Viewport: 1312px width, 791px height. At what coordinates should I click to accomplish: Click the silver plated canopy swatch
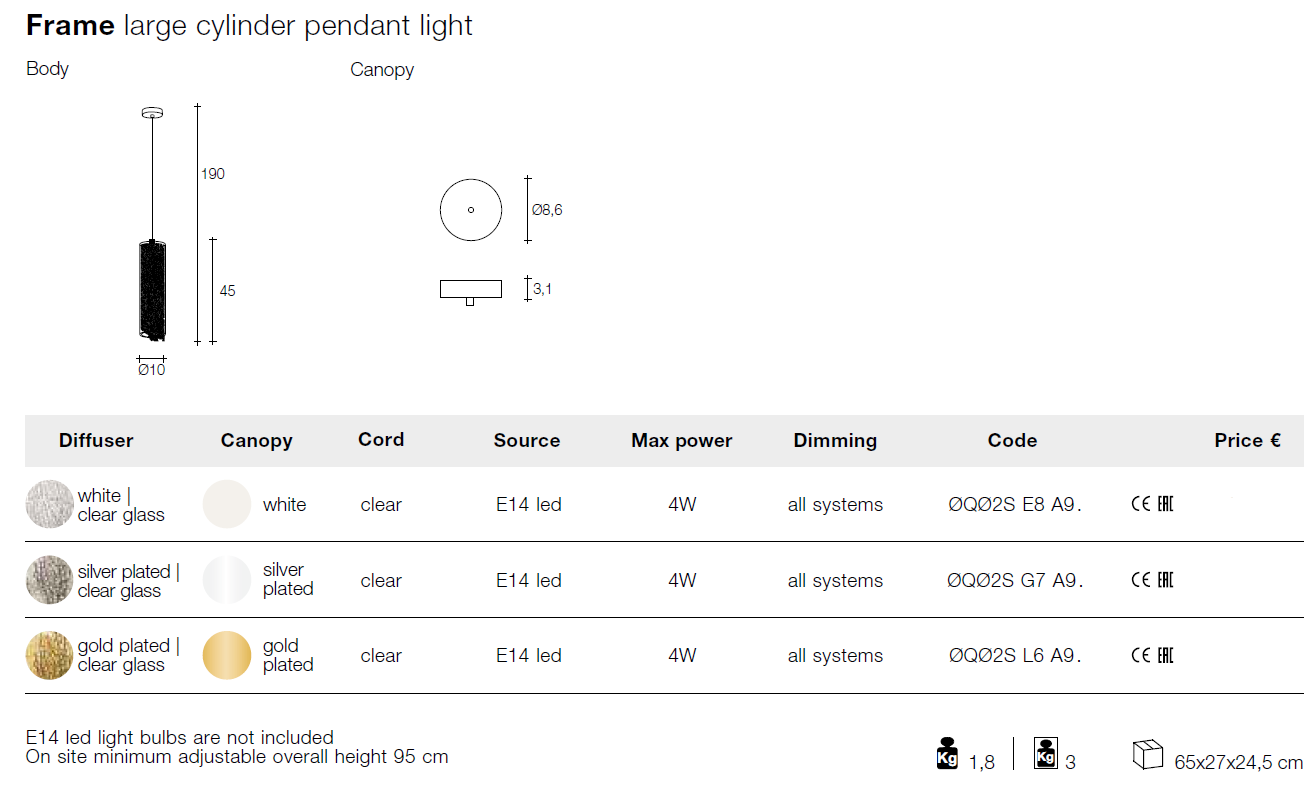(x=227, y=580)
